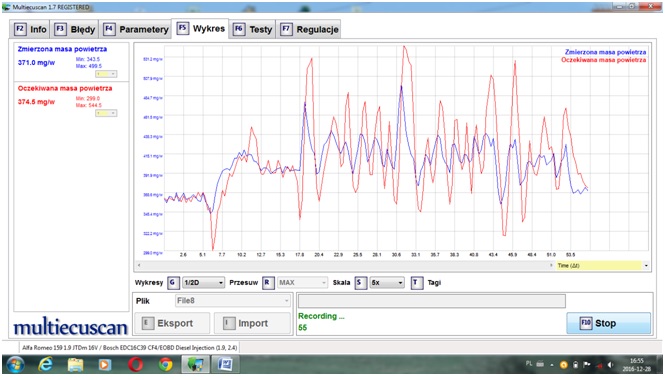This screenshot has width=665, height=380.
Task: Click the volume icon in system tray
Action: coord(610,365)
